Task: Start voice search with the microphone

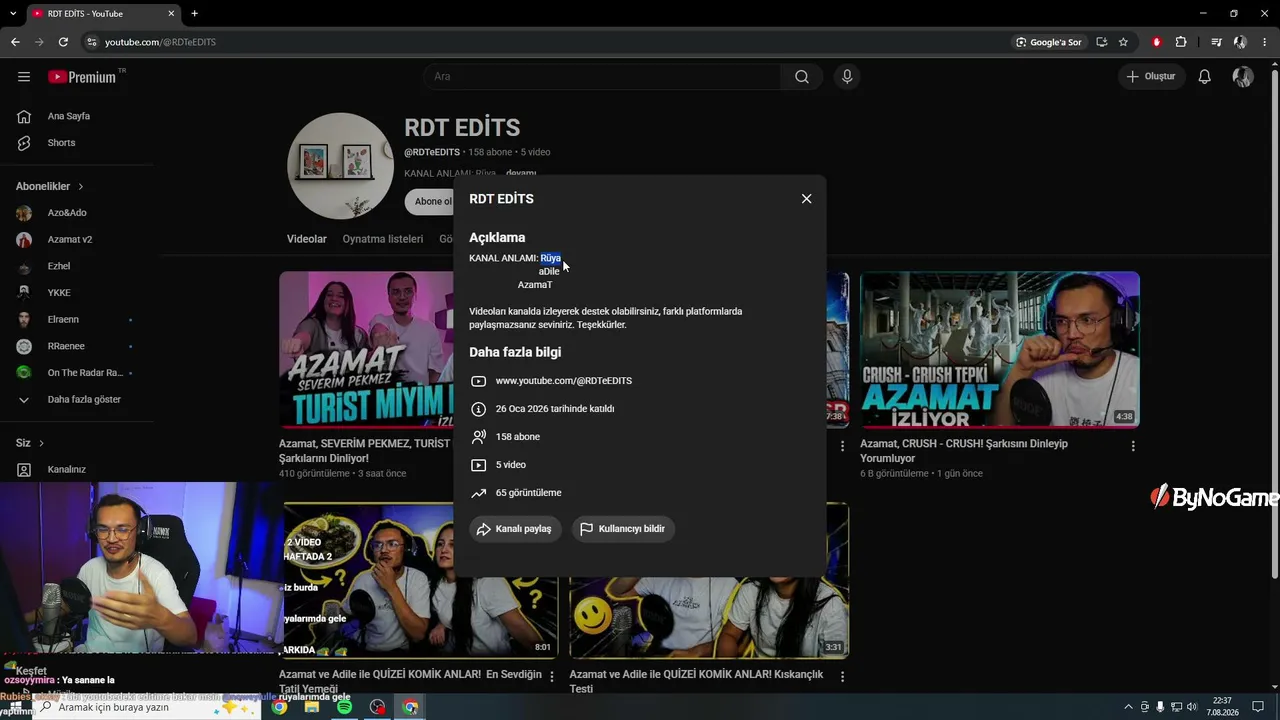Action: click(x=847, y=77)
